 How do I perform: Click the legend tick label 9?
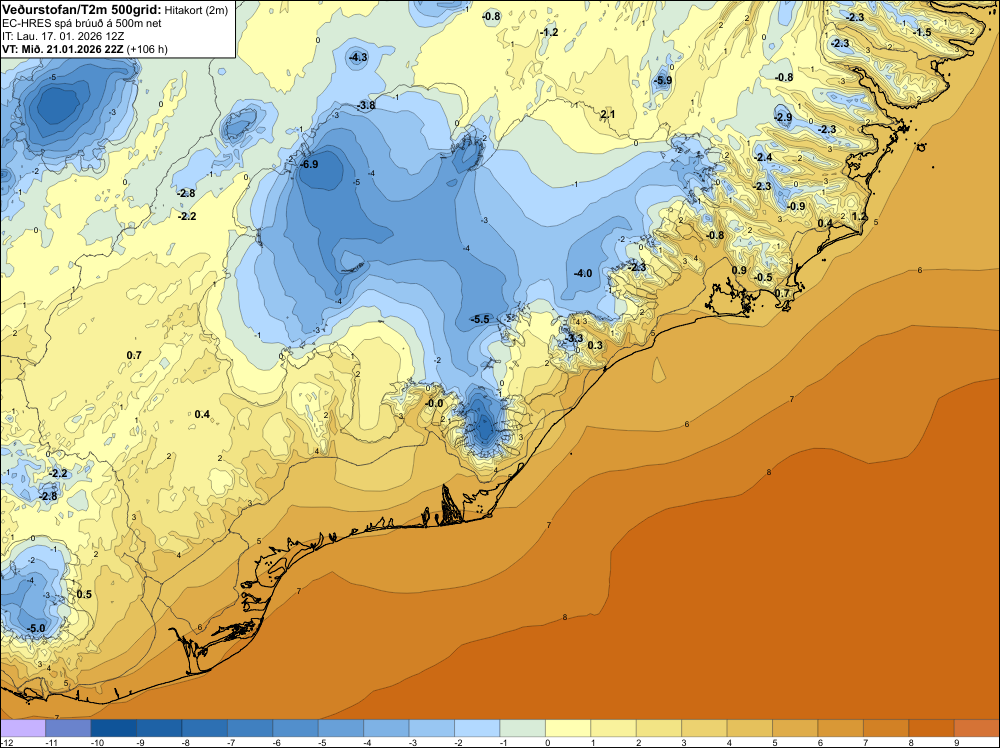coord(957,743)
